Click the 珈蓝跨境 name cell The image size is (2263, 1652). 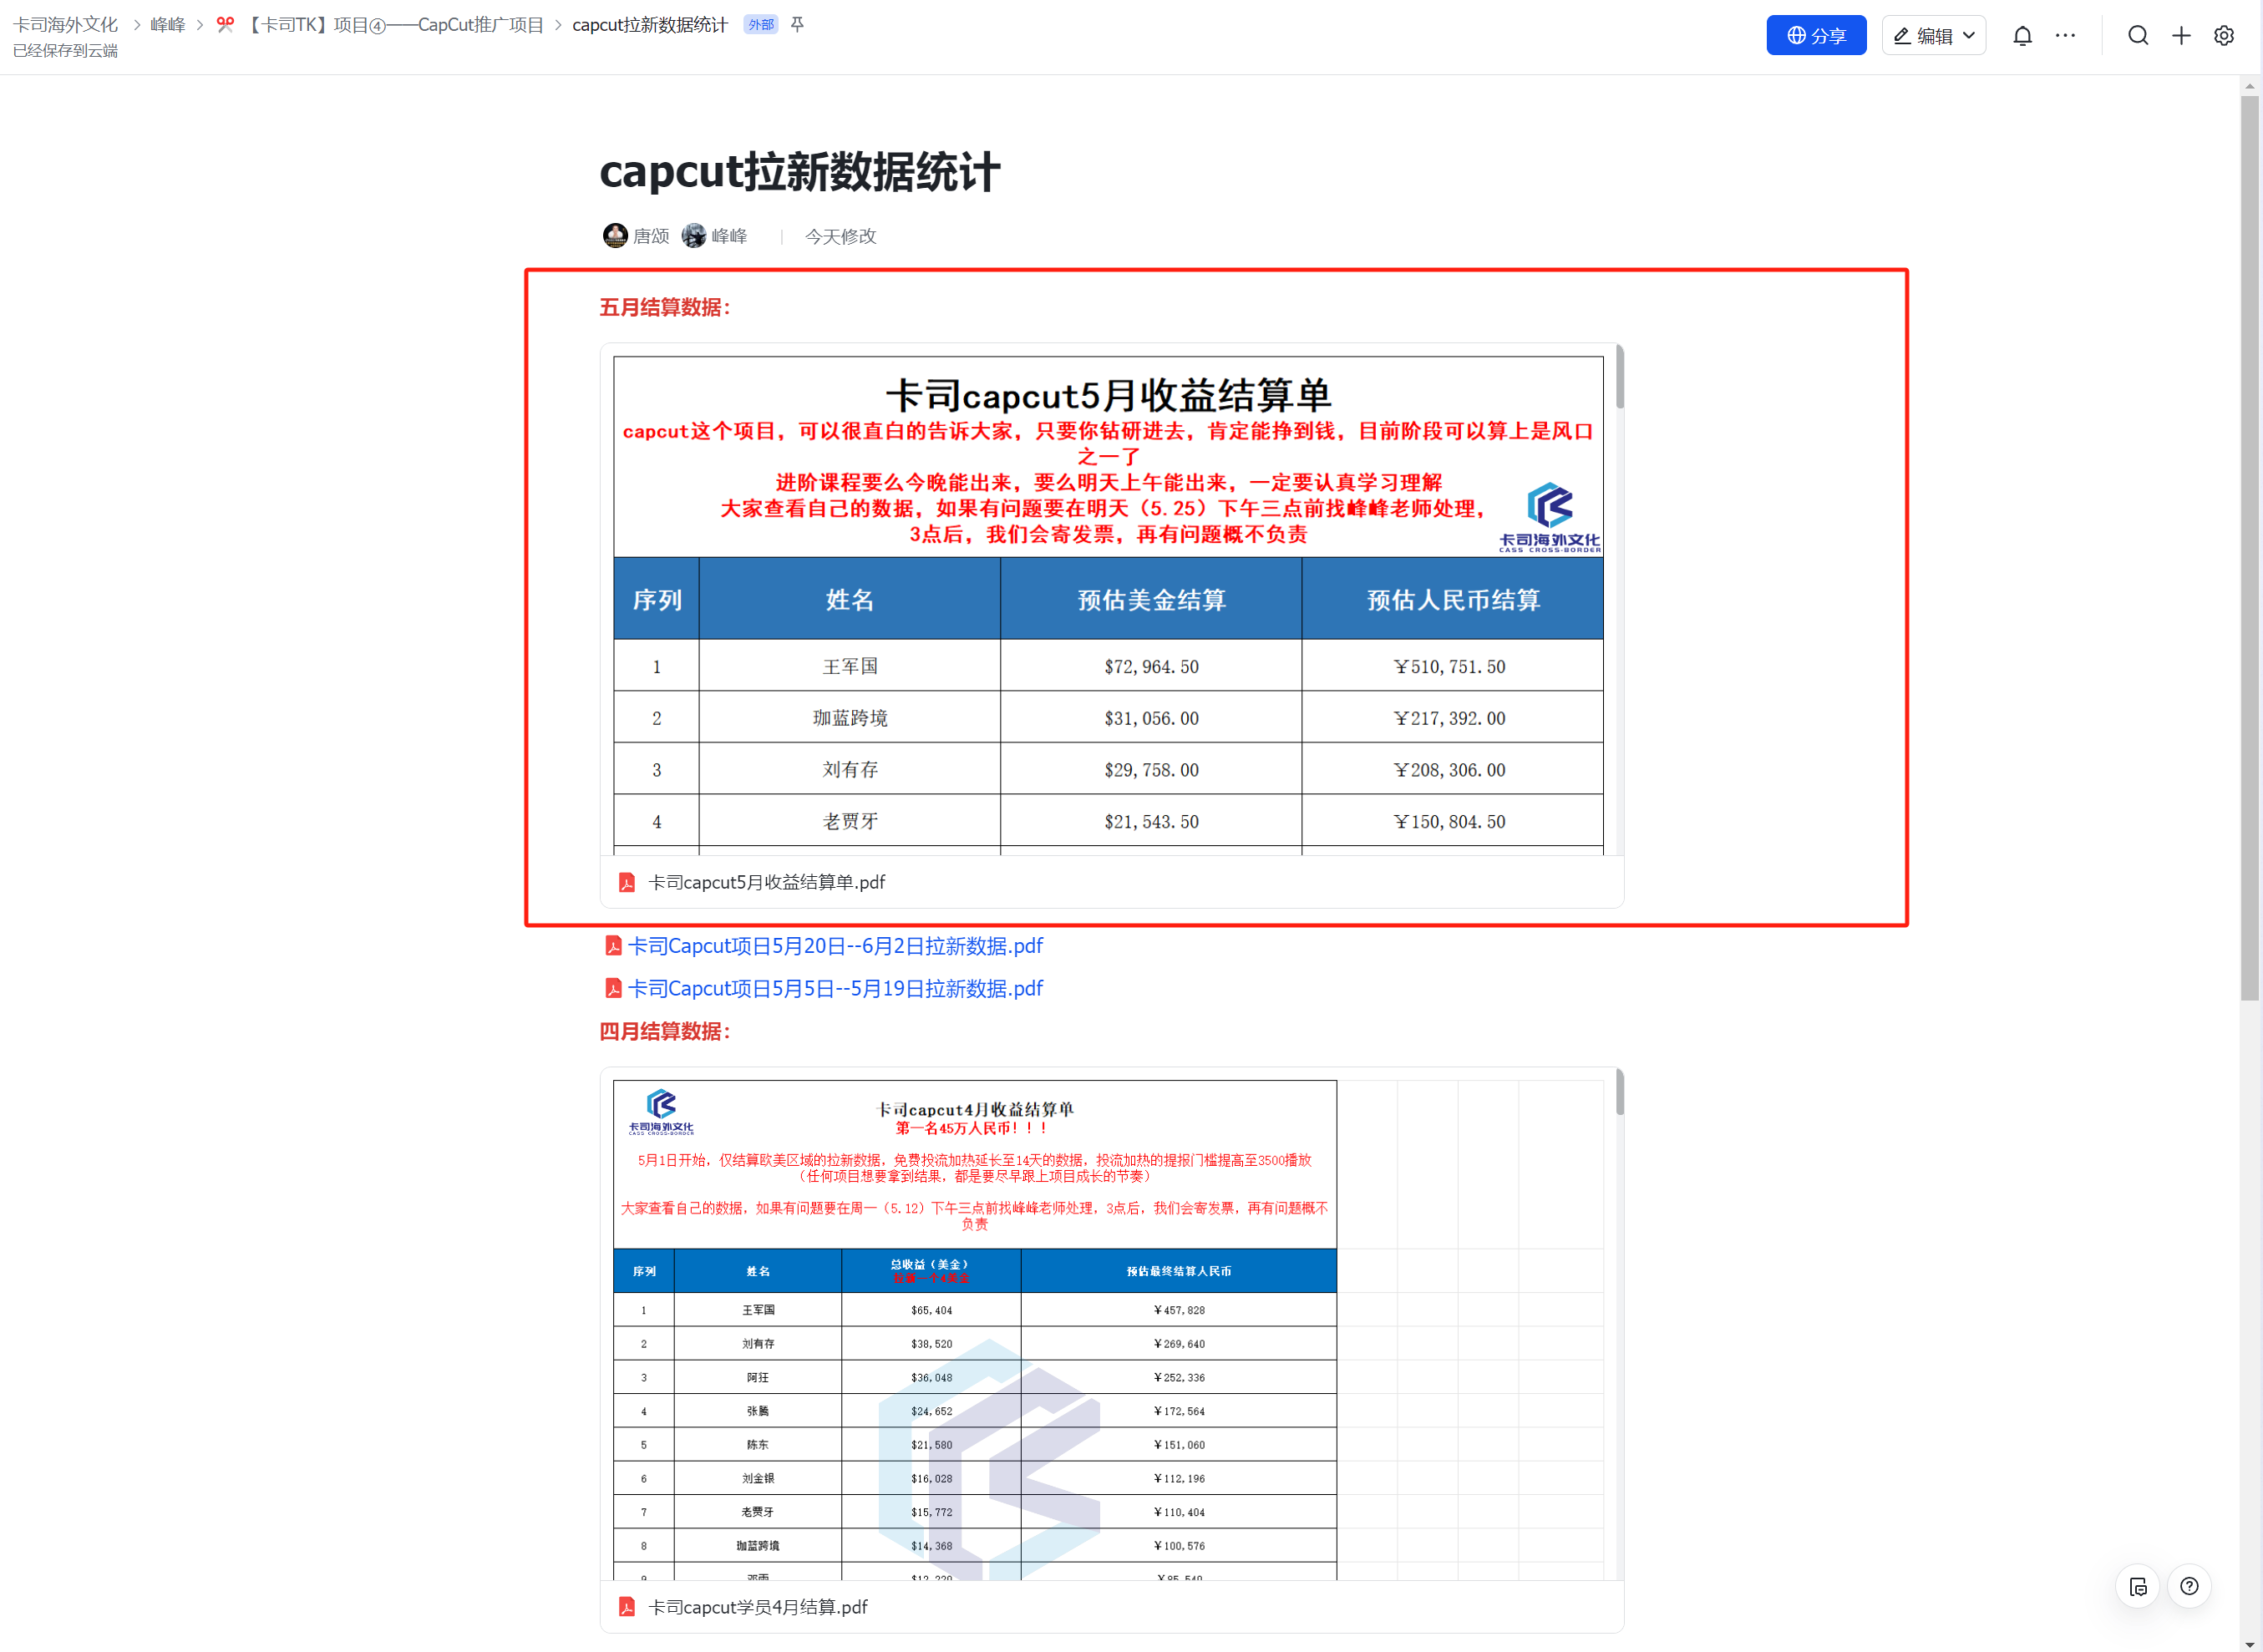pos(849,718)
